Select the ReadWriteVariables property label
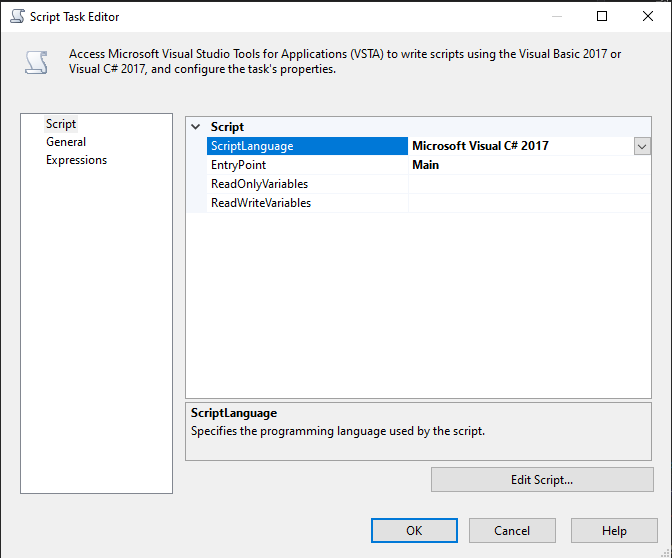 click(x=260, y=203)
